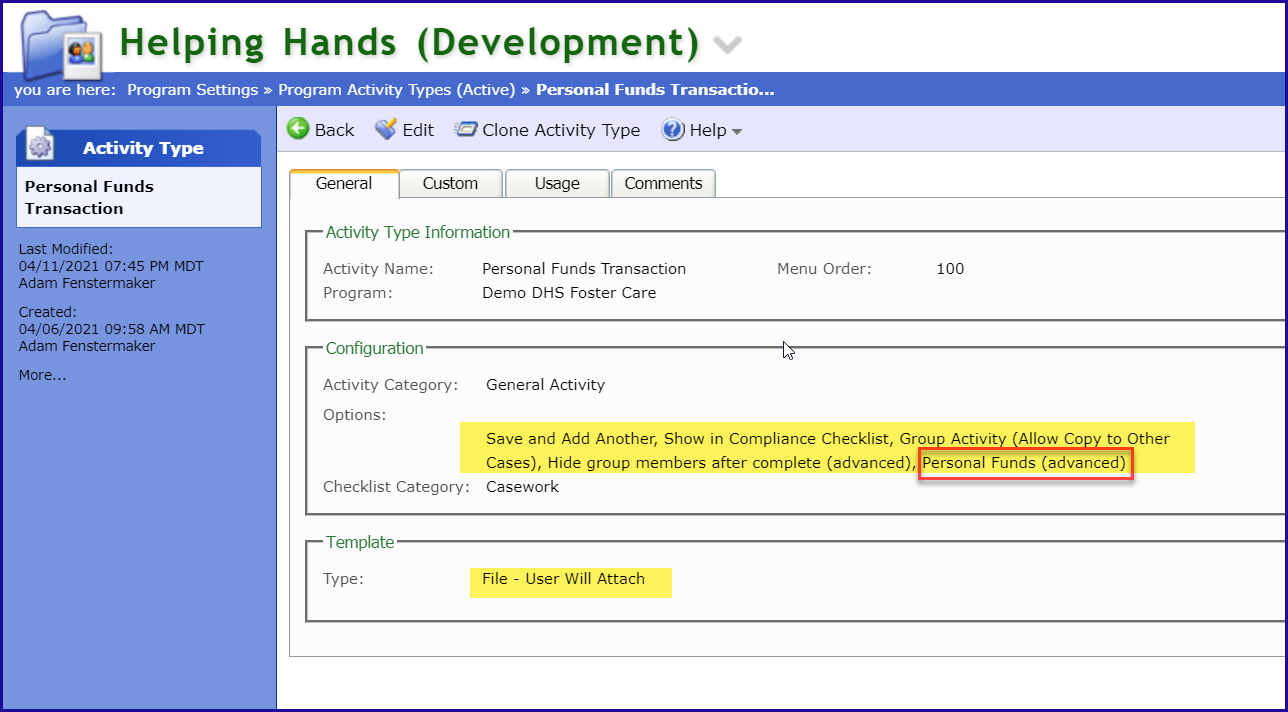Expand the dropdown chevron beside Helping Hands title
The width and height of the screenshot is (1288, 712).
pyautogui.click(x=728, y=45)
